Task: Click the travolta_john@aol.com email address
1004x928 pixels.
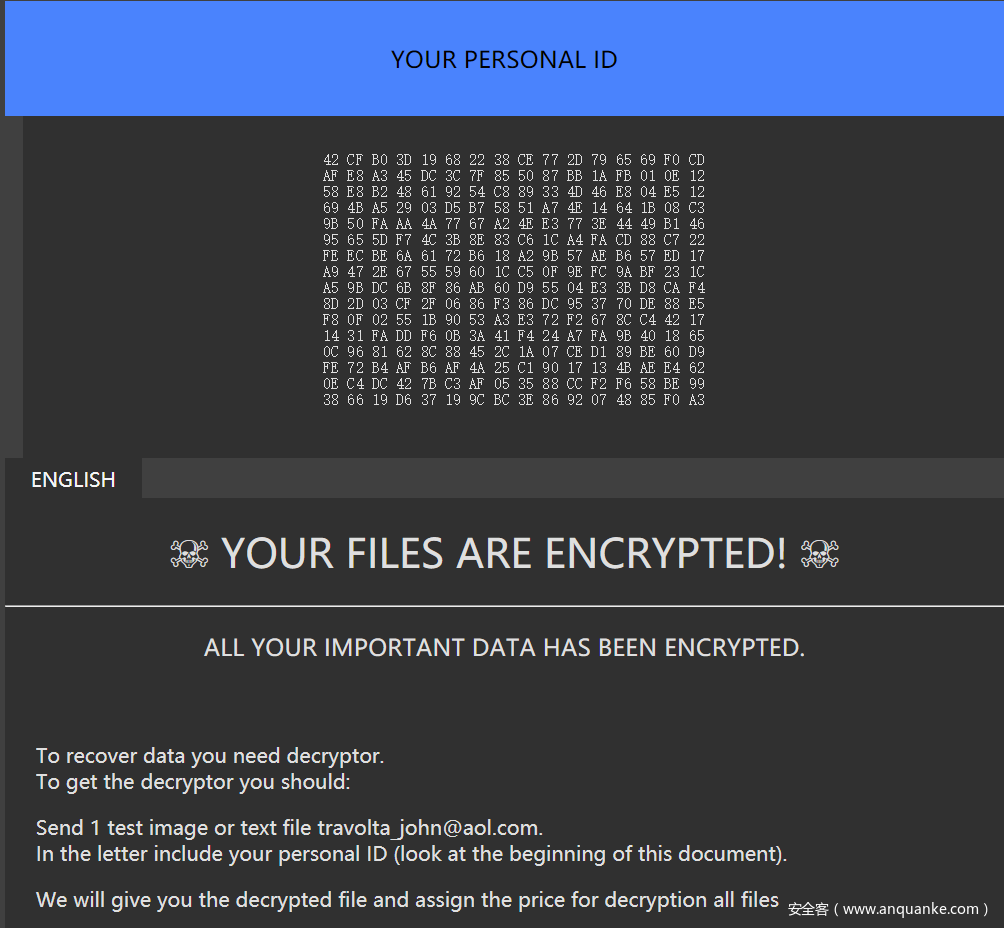Action: pos(428,828)
